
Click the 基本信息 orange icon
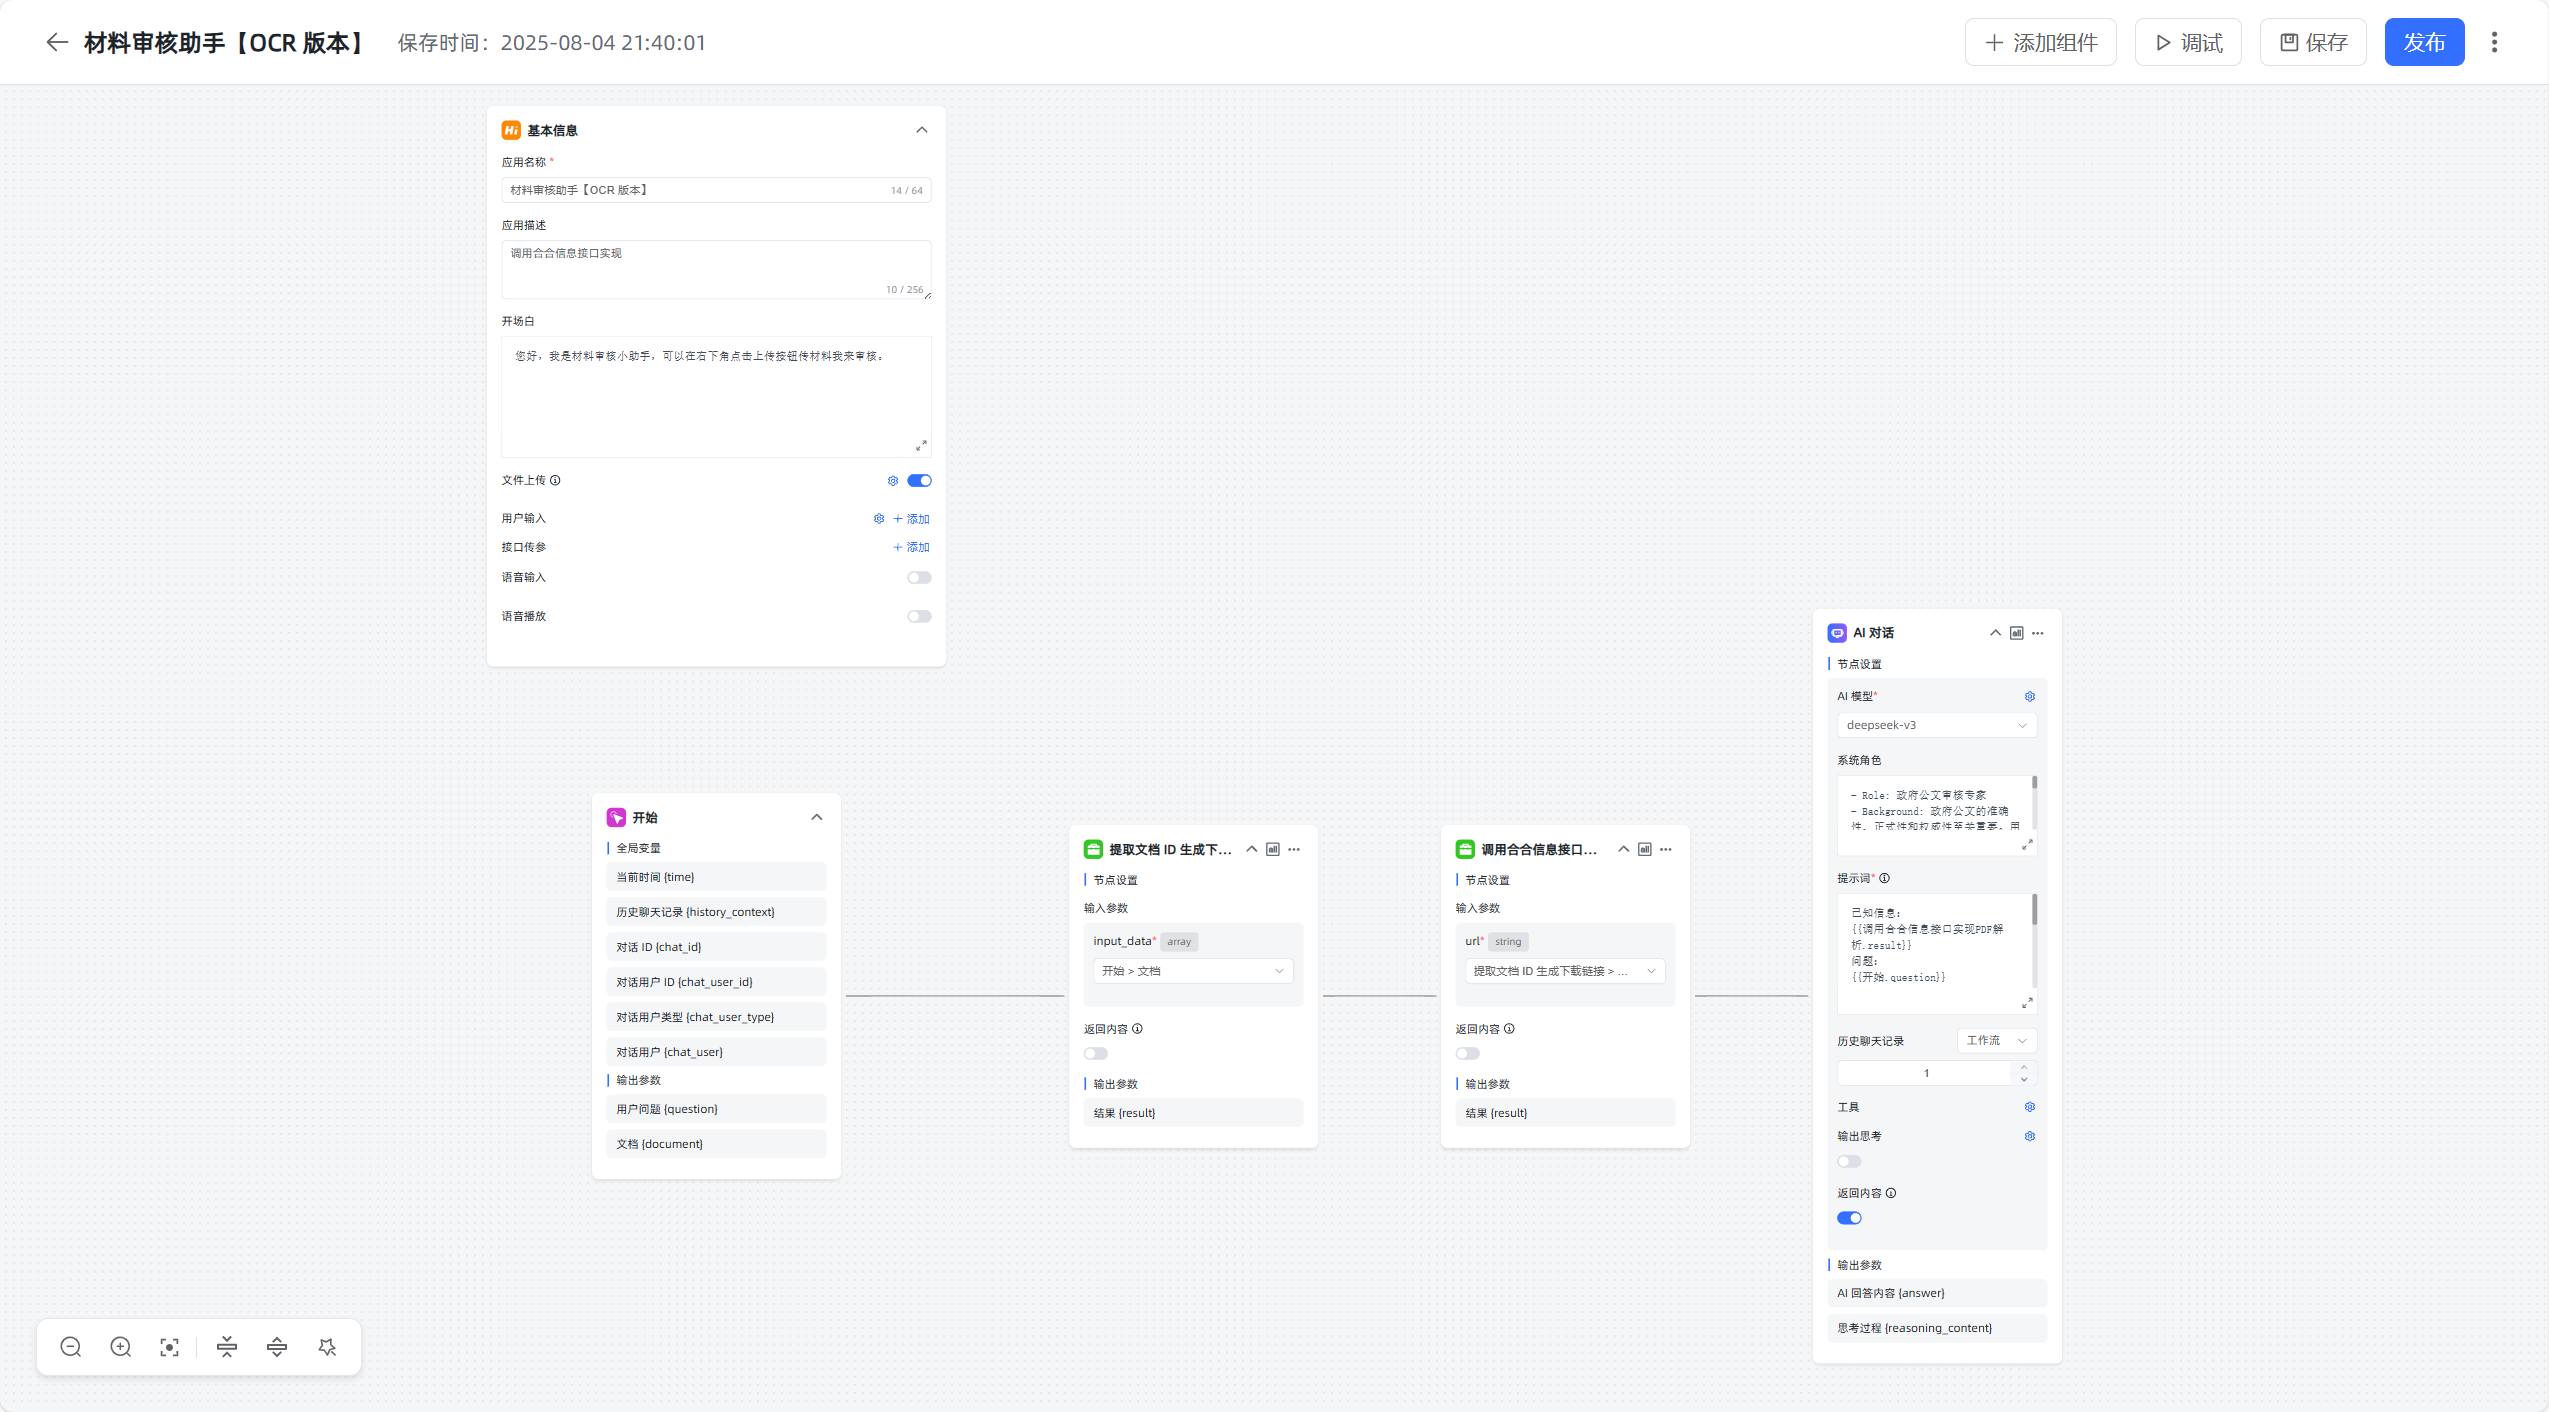click(x=511, y=130)
